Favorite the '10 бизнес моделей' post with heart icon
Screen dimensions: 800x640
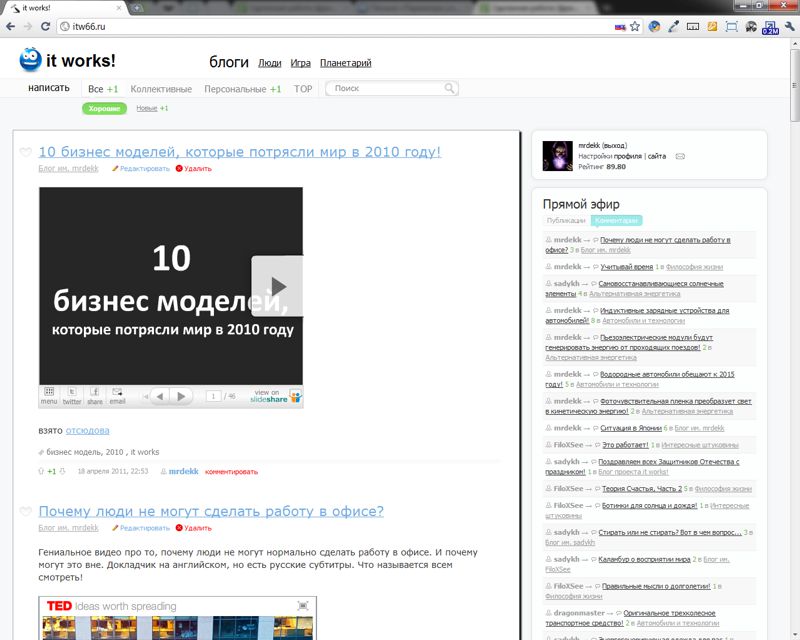pyautogui.click(x=25, y=153)
